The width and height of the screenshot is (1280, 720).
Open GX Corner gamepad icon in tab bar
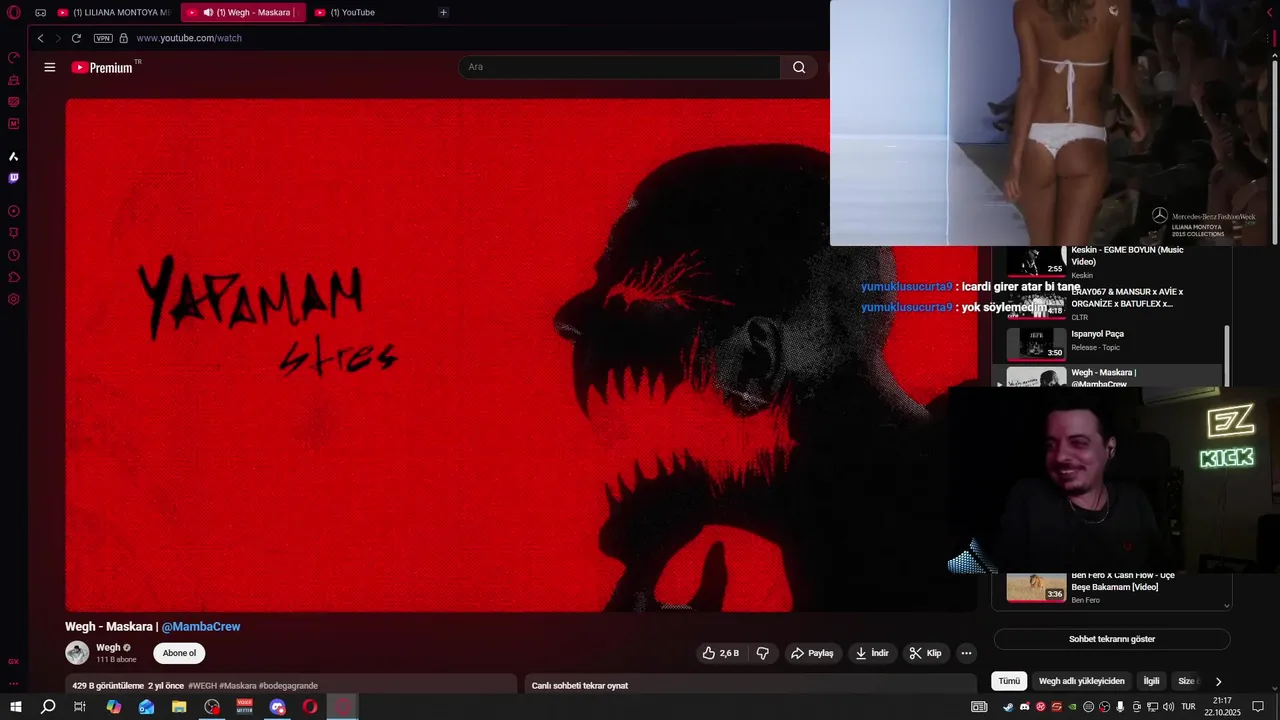coord(40,12)
